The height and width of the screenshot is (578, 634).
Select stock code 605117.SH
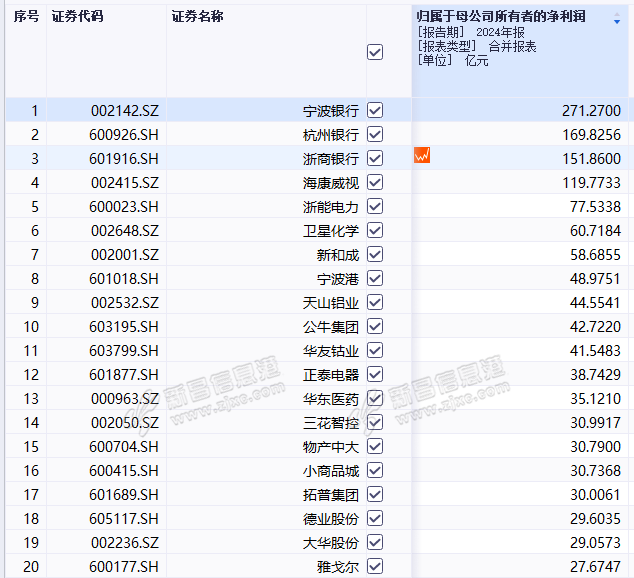[x=124, y=519]
